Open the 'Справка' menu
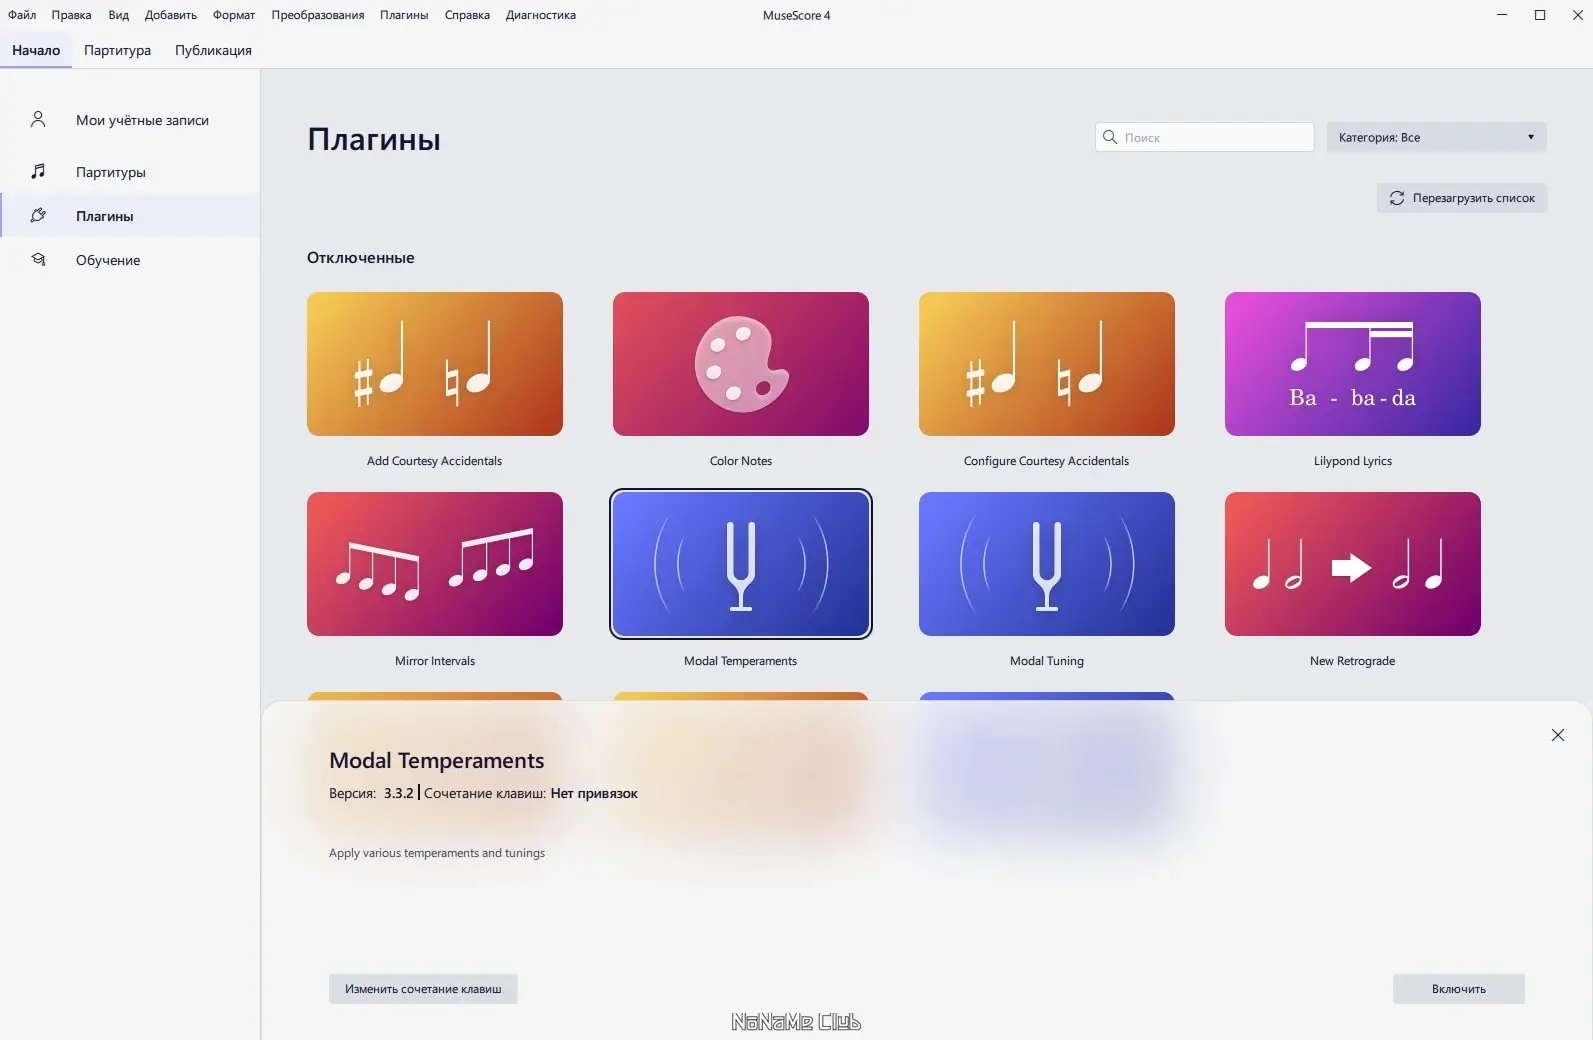 point(467,15)
